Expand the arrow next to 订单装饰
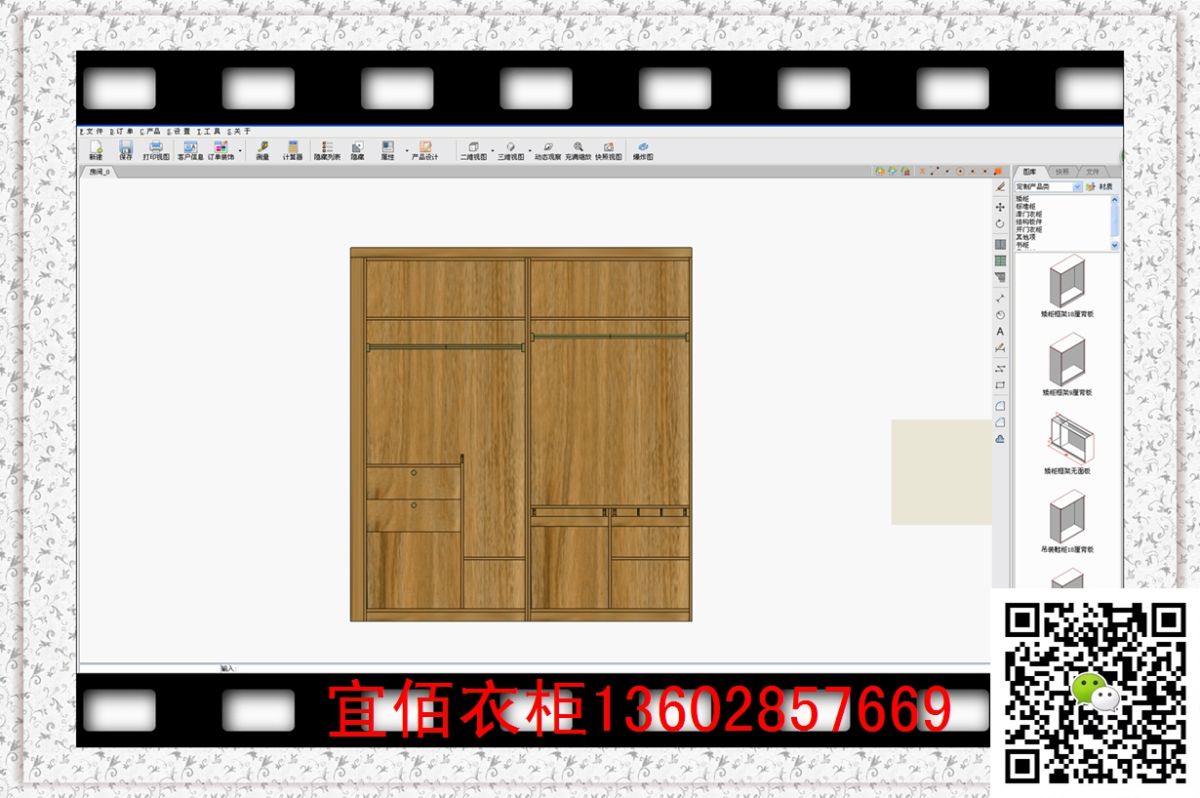 point(240,151)
